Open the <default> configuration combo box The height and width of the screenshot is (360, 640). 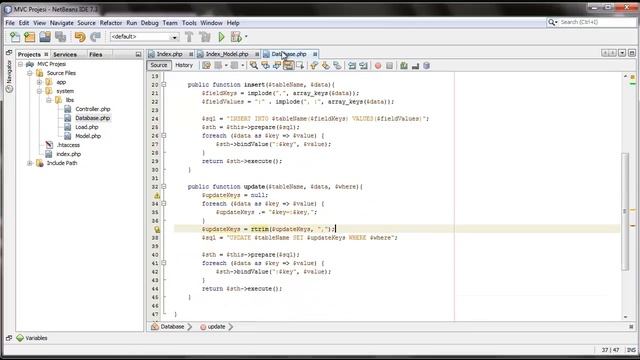(144, 37)
